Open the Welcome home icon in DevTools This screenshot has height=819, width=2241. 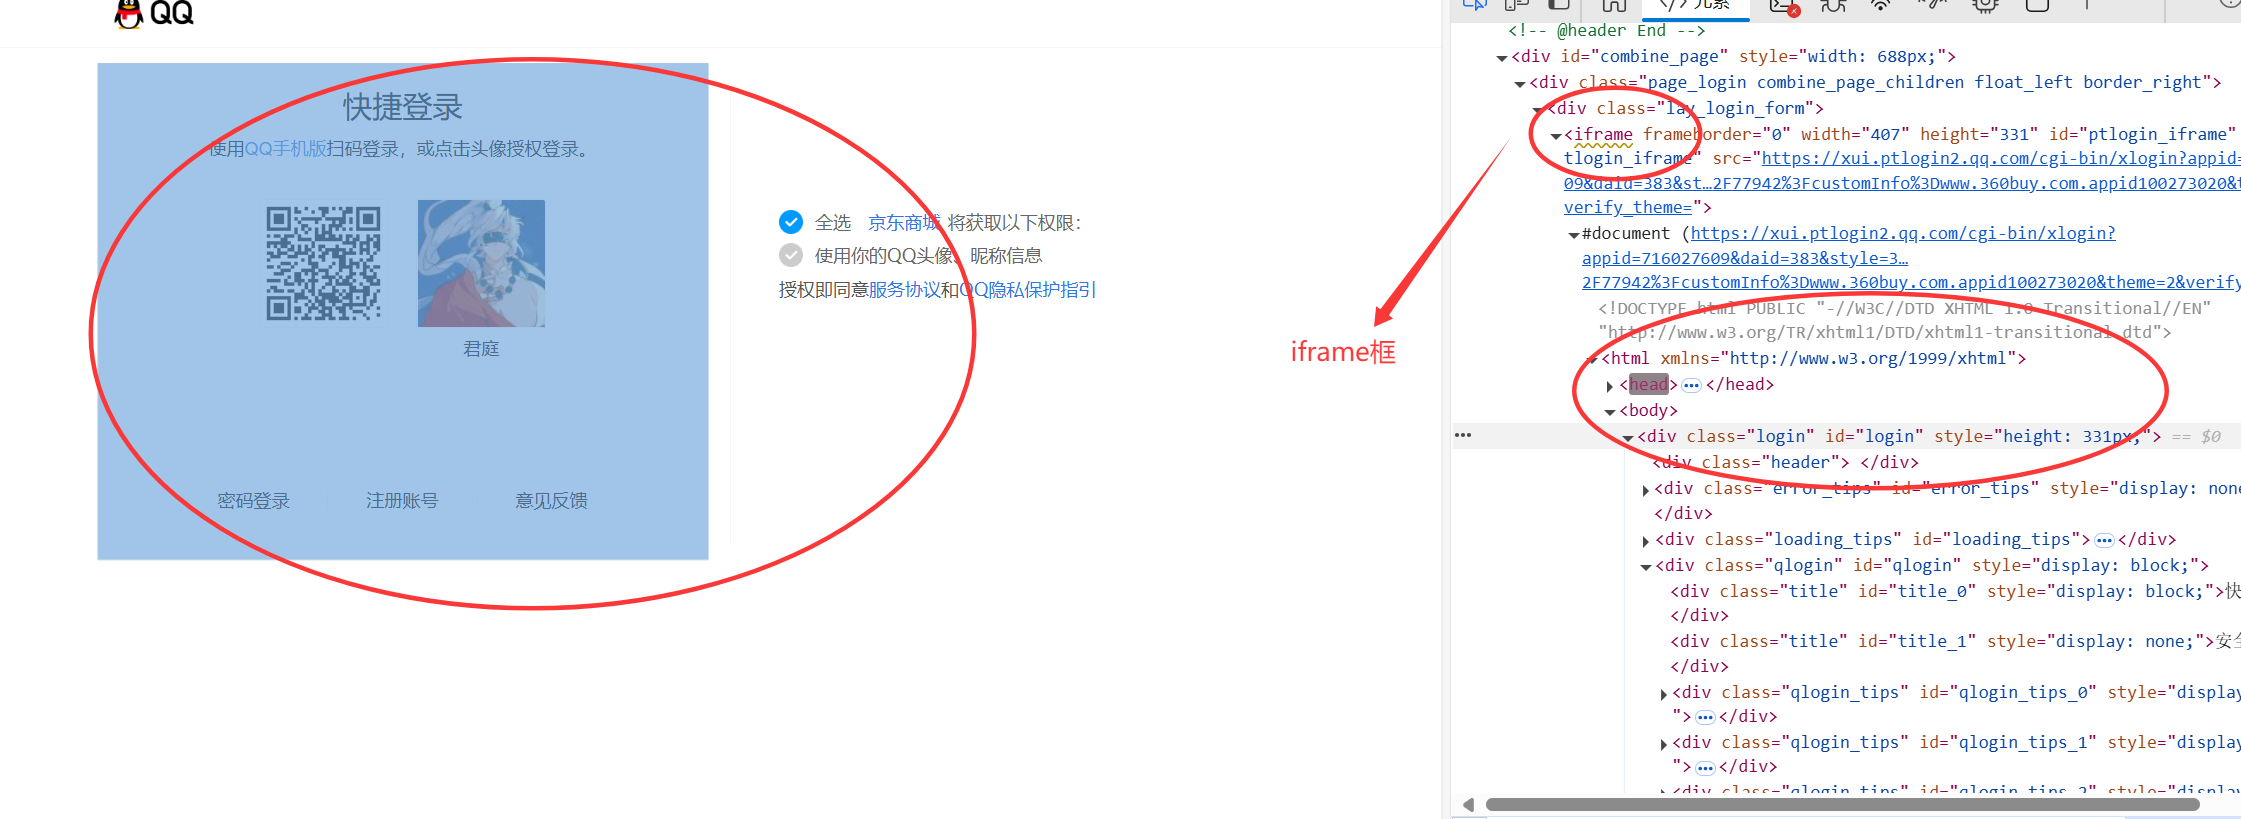pos(1614,6)
